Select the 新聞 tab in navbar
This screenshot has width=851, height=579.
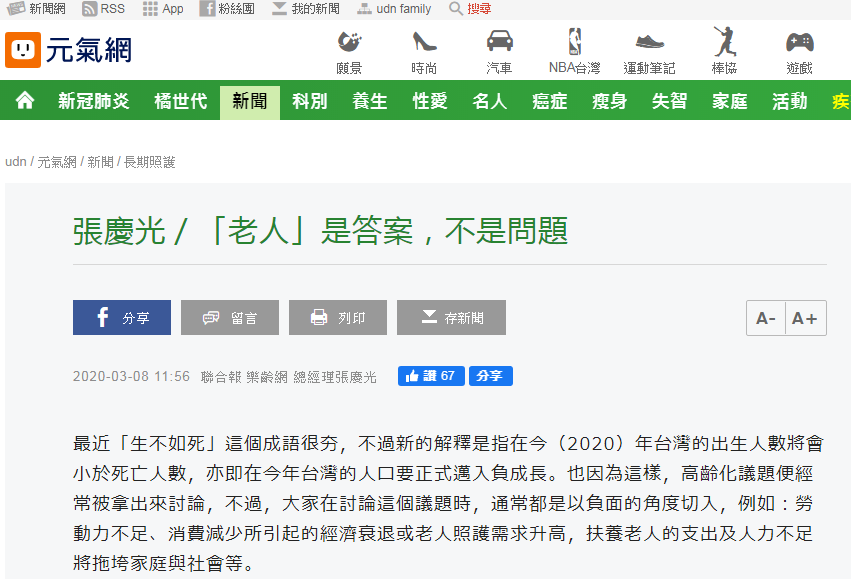click(250, 102)
